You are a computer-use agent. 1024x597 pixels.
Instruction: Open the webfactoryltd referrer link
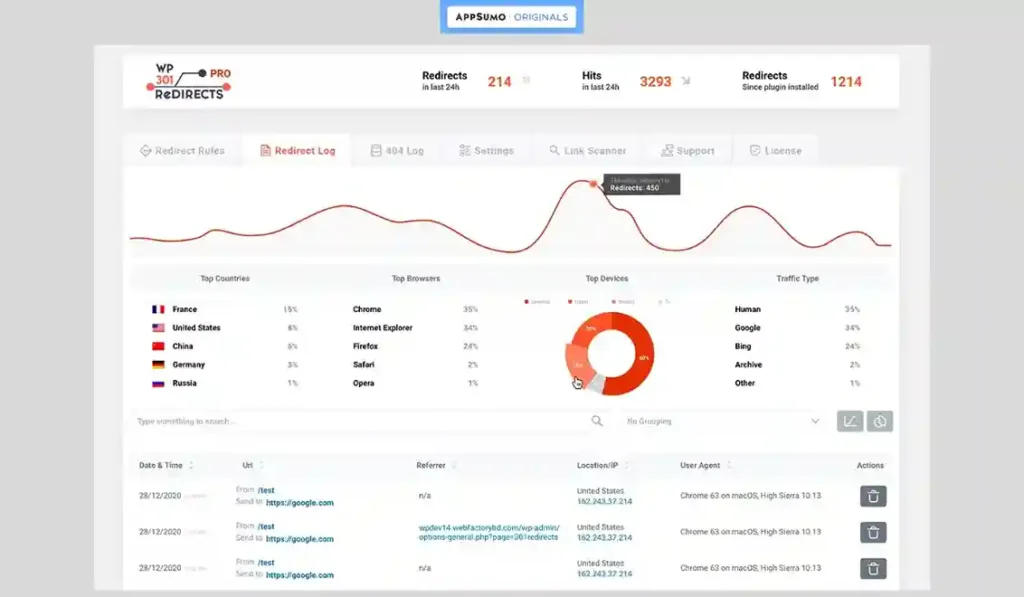(488, 532)
